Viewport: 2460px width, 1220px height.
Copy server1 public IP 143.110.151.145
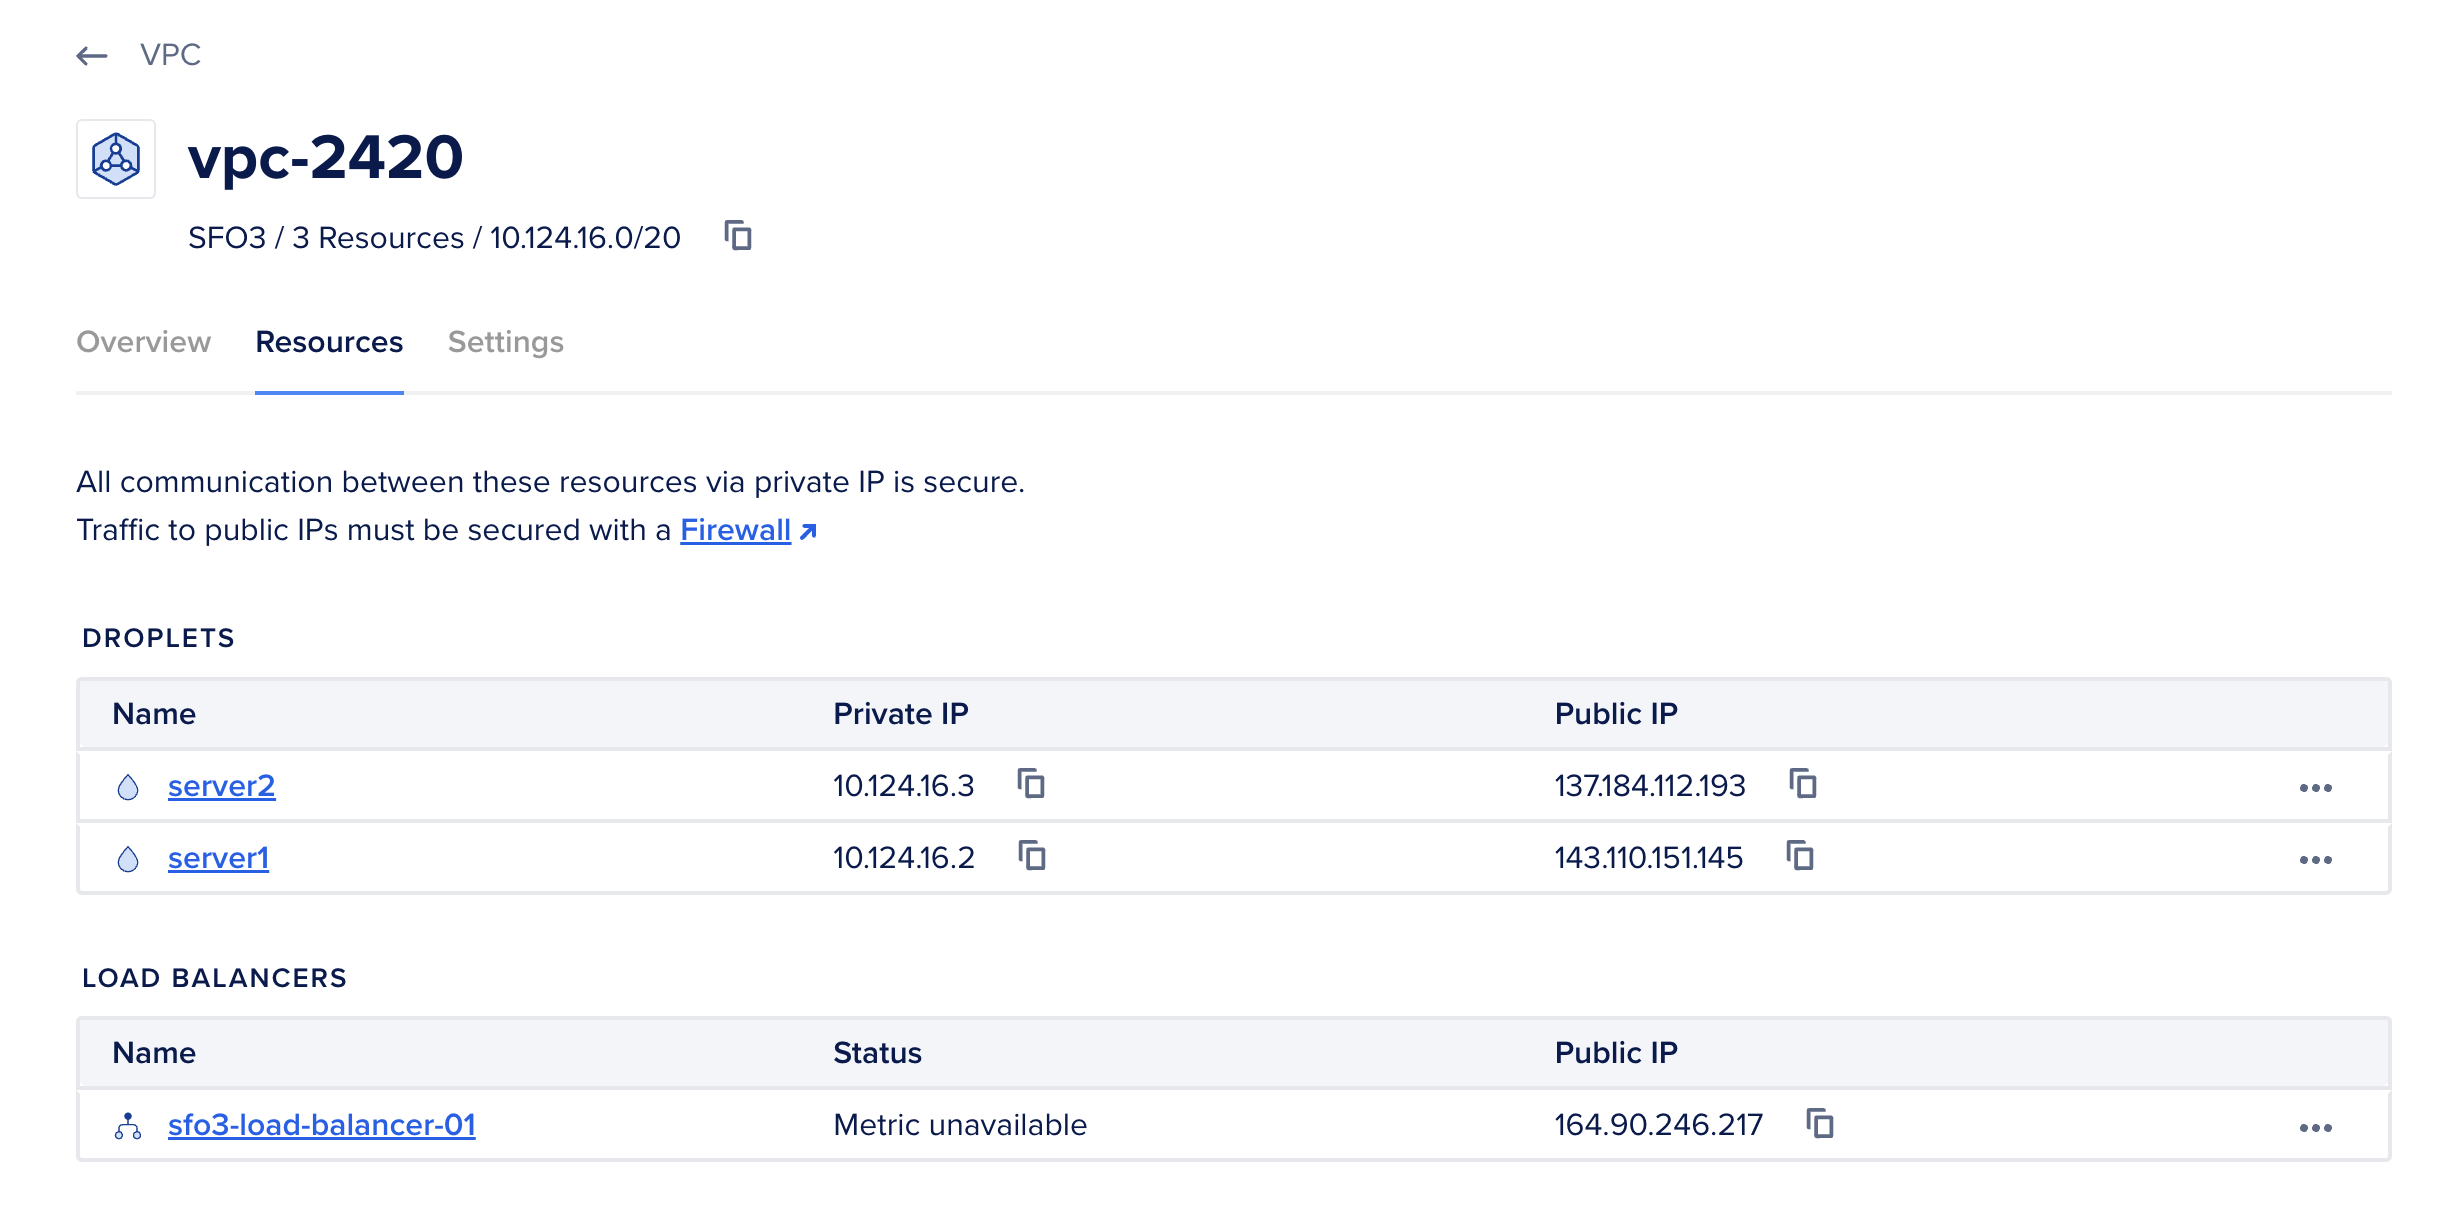[x=1800, y=856]
